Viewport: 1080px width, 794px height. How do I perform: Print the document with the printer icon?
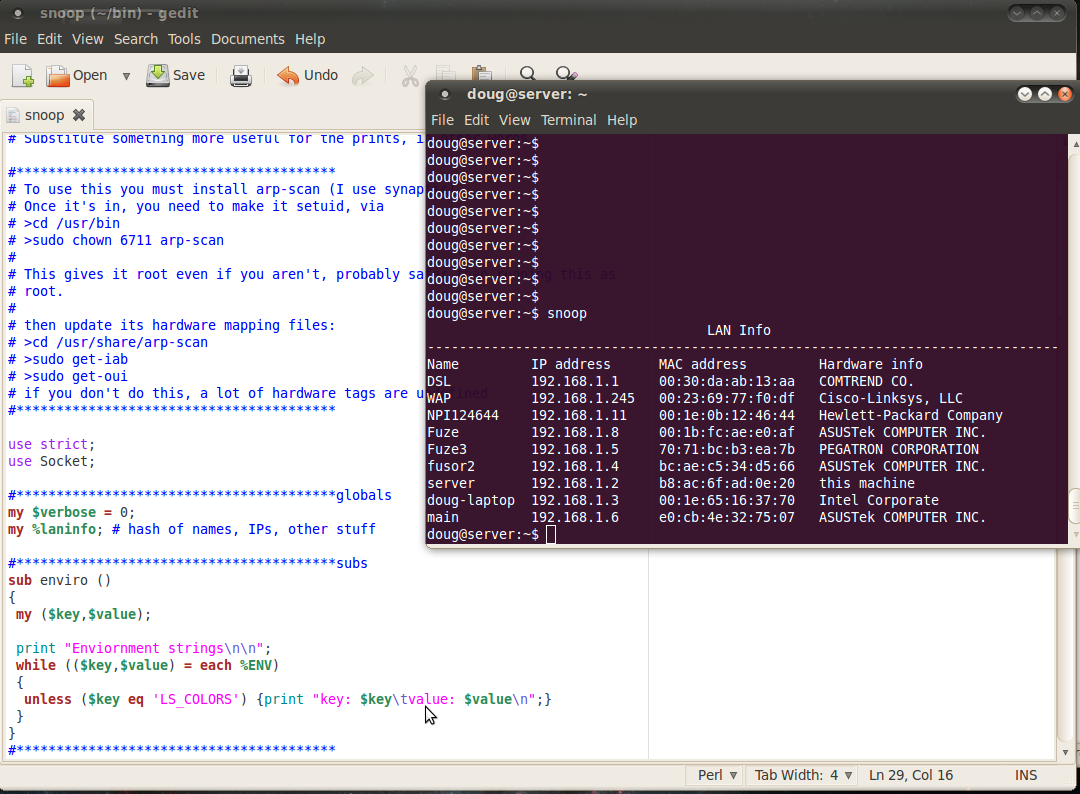(x=240, y=76)
